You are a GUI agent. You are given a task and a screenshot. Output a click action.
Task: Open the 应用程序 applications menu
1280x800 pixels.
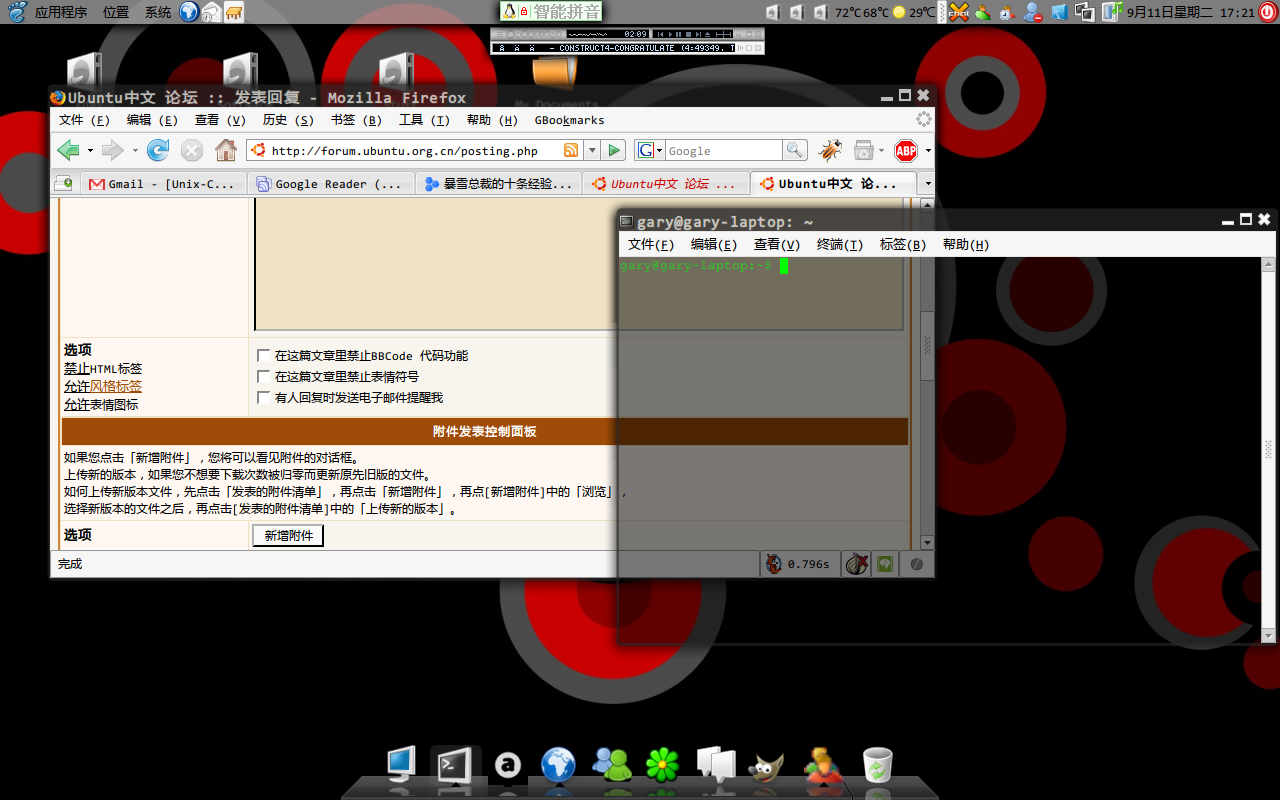(61, 12)
